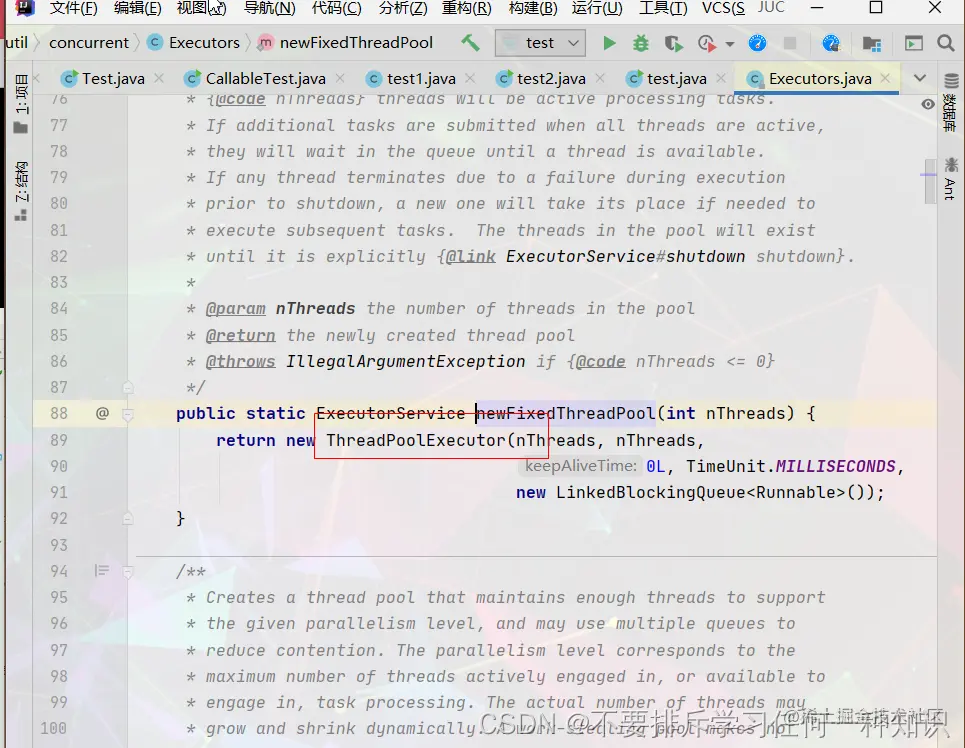
Task: Run with coverage shield icon
Action: click(673, 43)
